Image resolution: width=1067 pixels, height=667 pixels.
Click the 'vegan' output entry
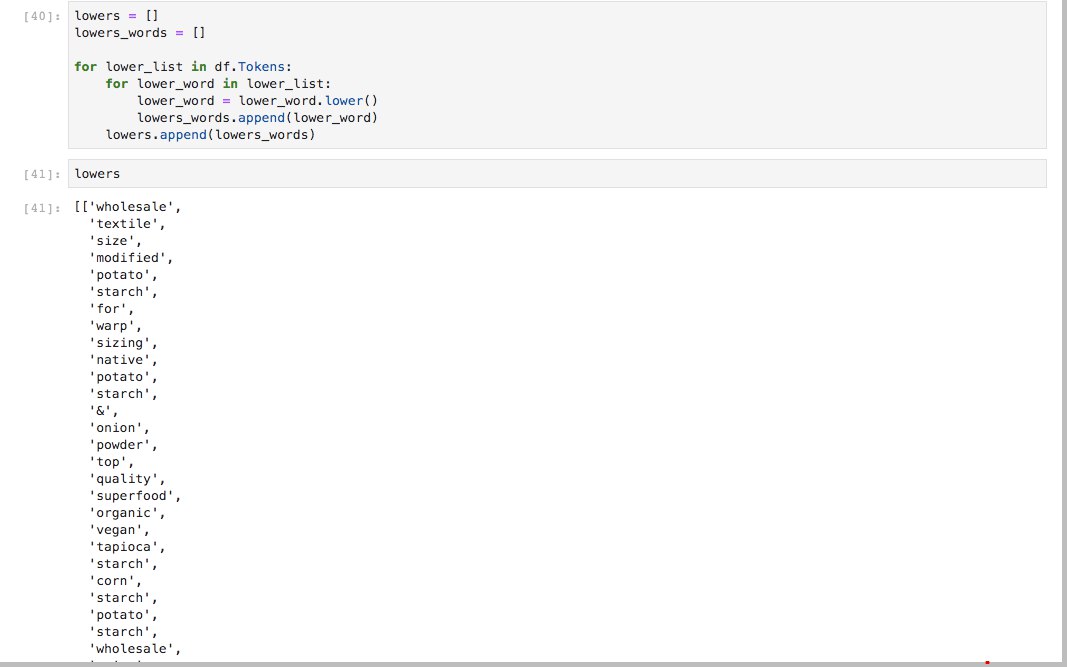tap(120, 530)
